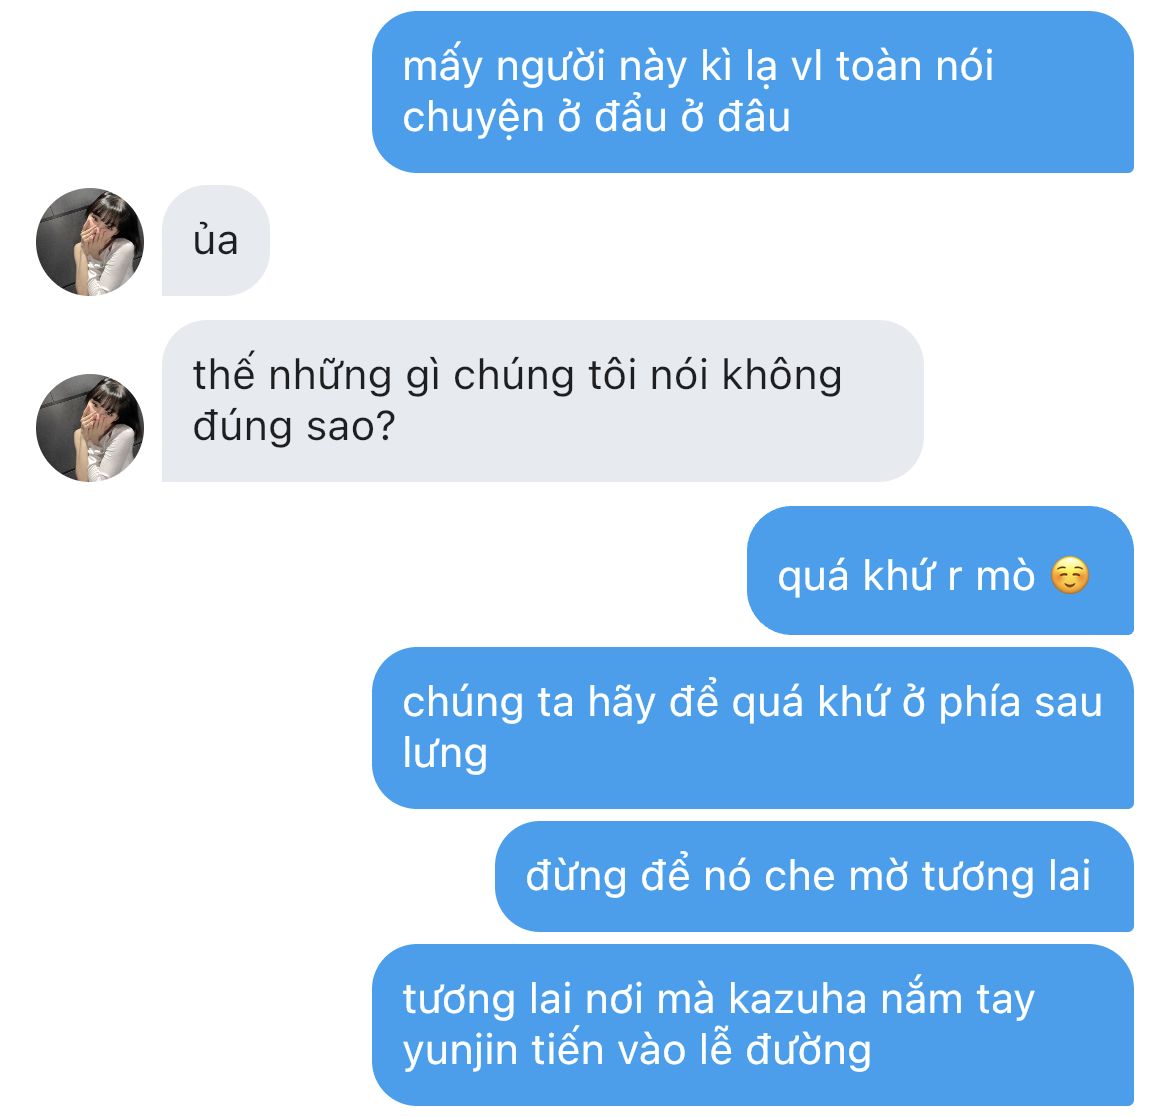Screen dimensions: 1170x1116
Task: Click the word "chuyện" in the first message
Action: (473, 119)
